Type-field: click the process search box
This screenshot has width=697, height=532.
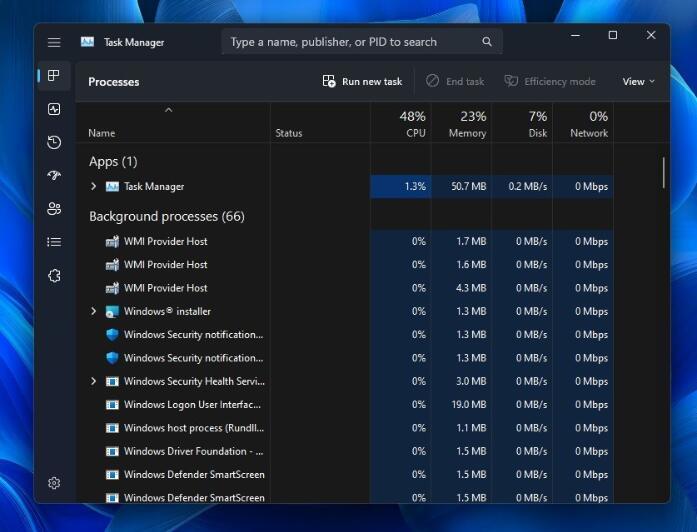pos(362,42)
